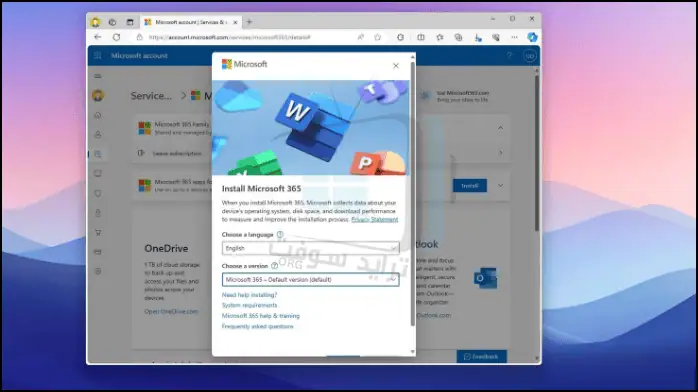The height and width of the screenshot is (392, 698).
Task: Open Edge settings and more ellipsis
Action: click(x=514, y=37)
